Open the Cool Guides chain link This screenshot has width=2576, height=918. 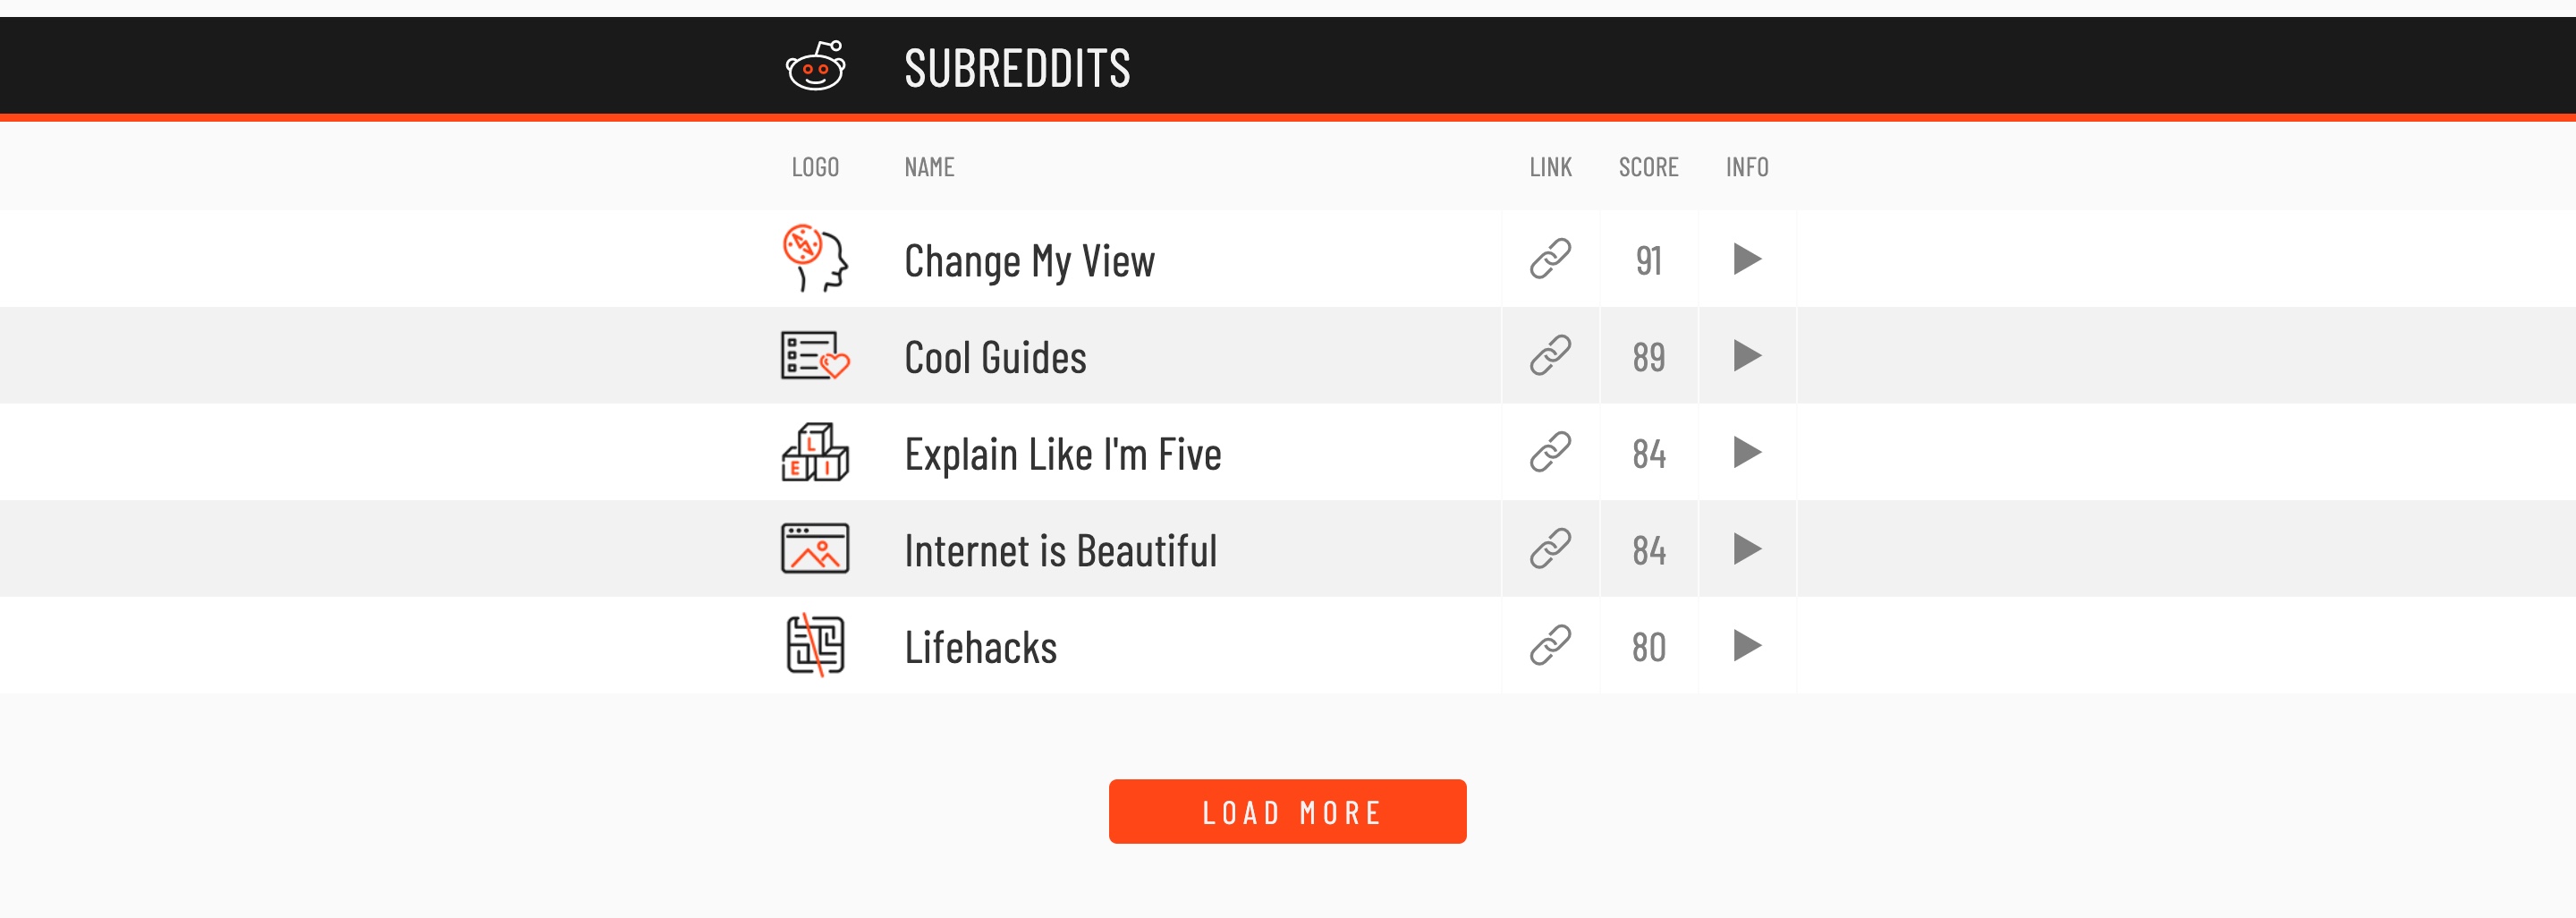click(1550, 356)
